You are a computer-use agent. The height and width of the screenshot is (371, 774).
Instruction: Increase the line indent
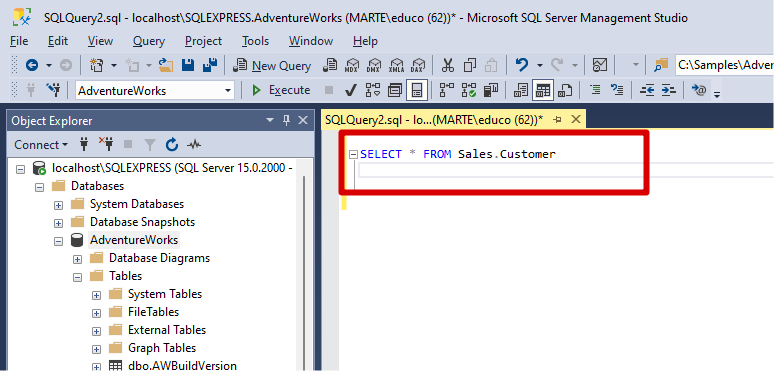(668, 90)
